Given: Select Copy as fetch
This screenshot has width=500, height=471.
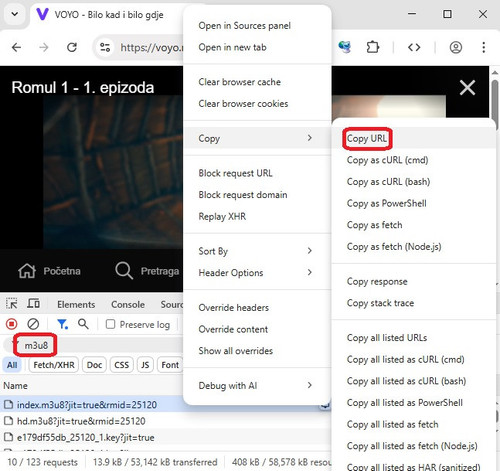Looking at the screenshot, I should [414, 225].
